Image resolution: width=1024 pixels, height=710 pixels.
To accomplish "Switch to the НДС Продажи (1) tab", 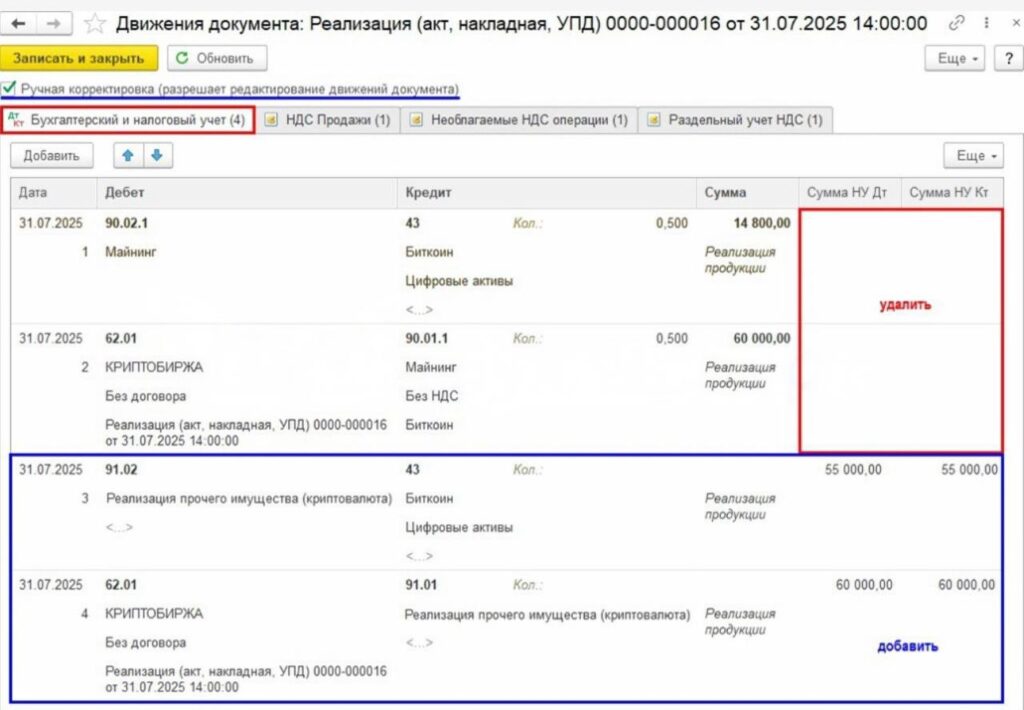I will point(328,120).
